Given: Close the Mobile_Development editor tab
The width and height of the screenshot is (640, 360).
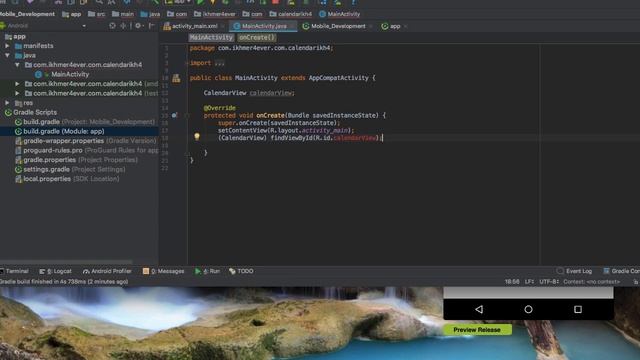Looking at the screenshot, I should coord(370,26).
